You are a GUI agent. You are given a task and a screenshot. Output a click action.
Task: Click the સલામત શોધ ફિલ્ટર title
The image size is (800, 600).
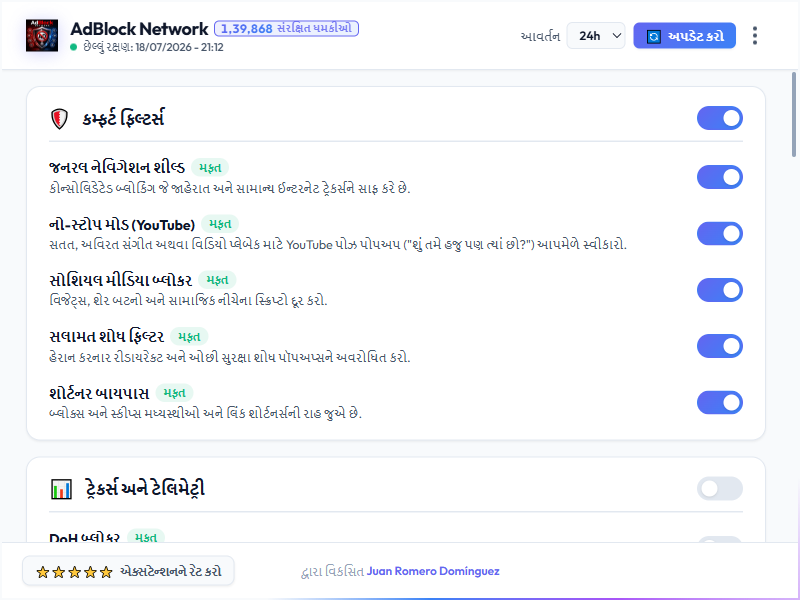[107, 337]
